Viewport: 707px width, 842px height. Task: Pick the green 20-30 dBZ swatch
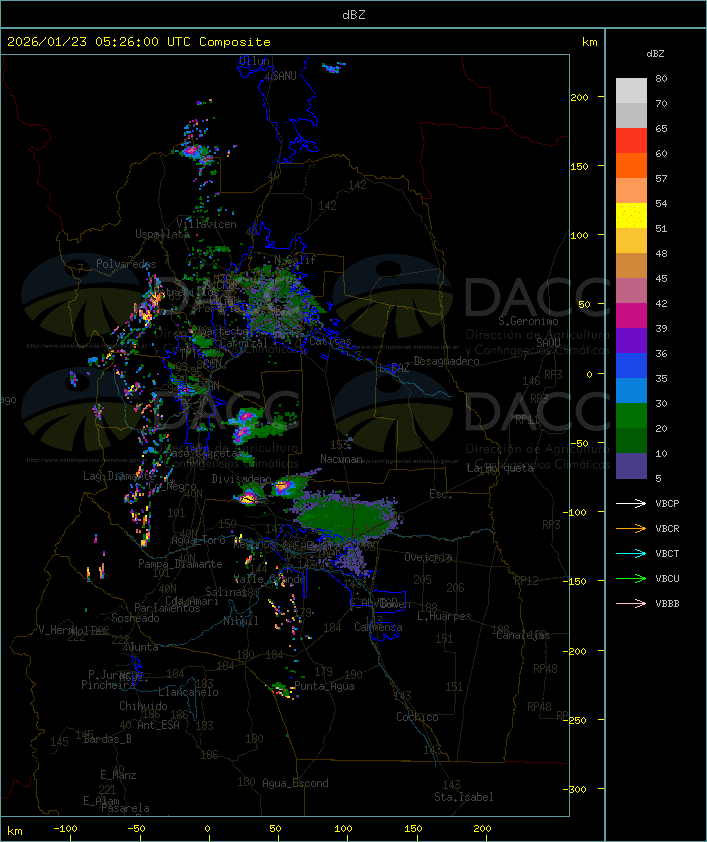pyautogui.click(x=631, y=415)
